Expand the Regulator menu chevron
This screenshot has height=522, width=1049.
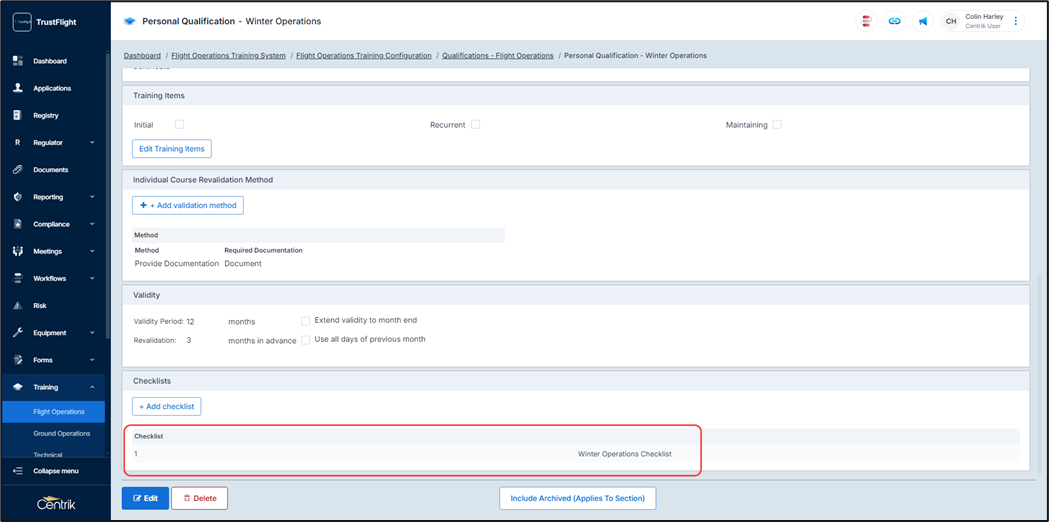click(x=92, y=143)
